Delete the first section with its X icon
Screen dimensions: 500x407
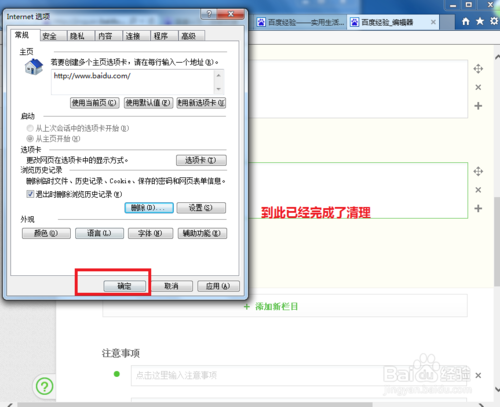[478, 87]
